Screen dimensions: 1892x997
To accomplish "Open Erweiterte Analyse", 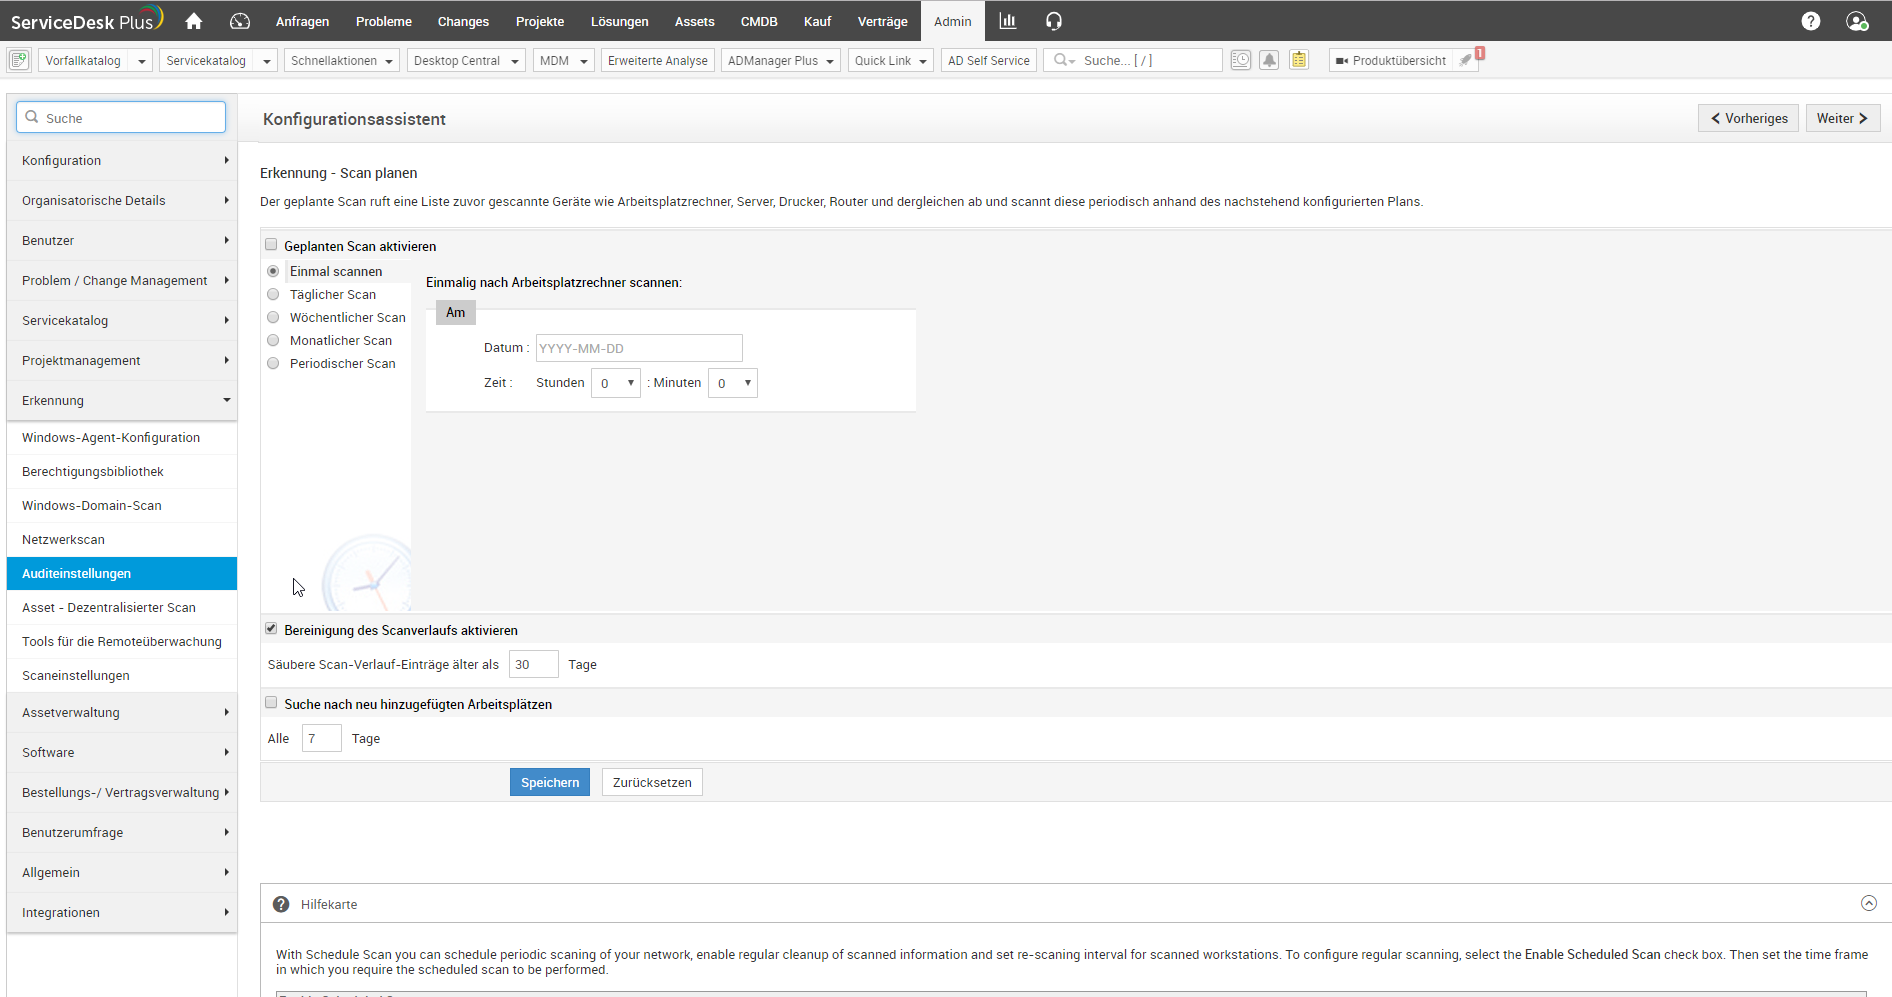I will coord(657,61).
